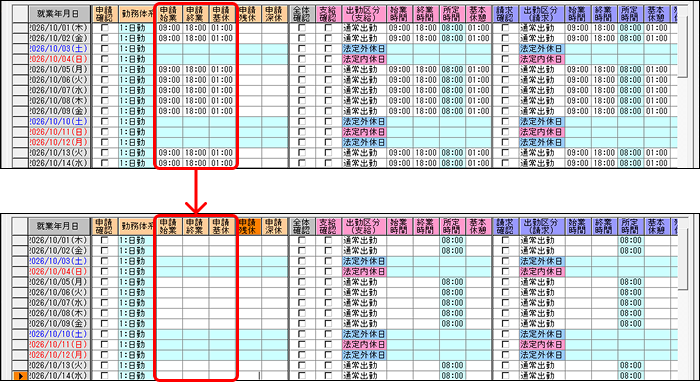Click 勤務体系 1:日勤 cell for 2026/10/08 upper grid
This screenshot has width=700, height=382.
point(137,100)
